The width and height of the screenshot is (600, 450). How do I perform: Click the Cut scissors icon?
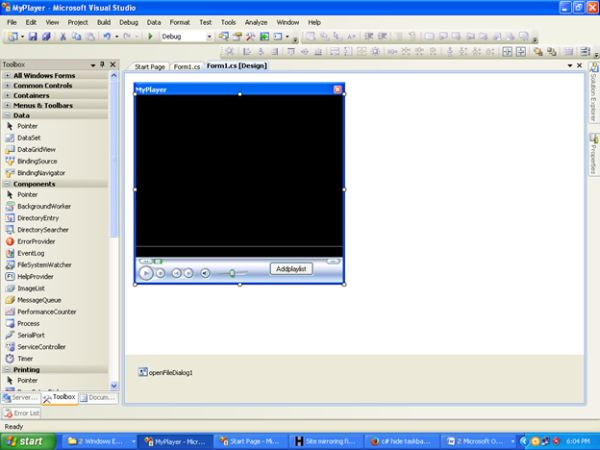63,36
